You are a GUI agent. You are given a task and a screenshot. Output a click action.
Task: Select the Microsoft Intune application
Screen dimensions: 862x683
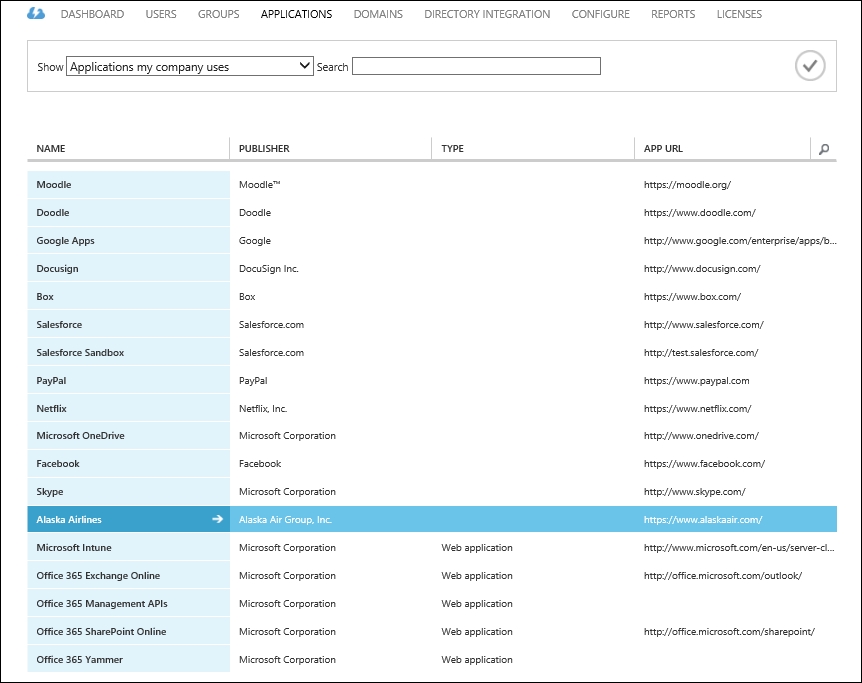74,548
